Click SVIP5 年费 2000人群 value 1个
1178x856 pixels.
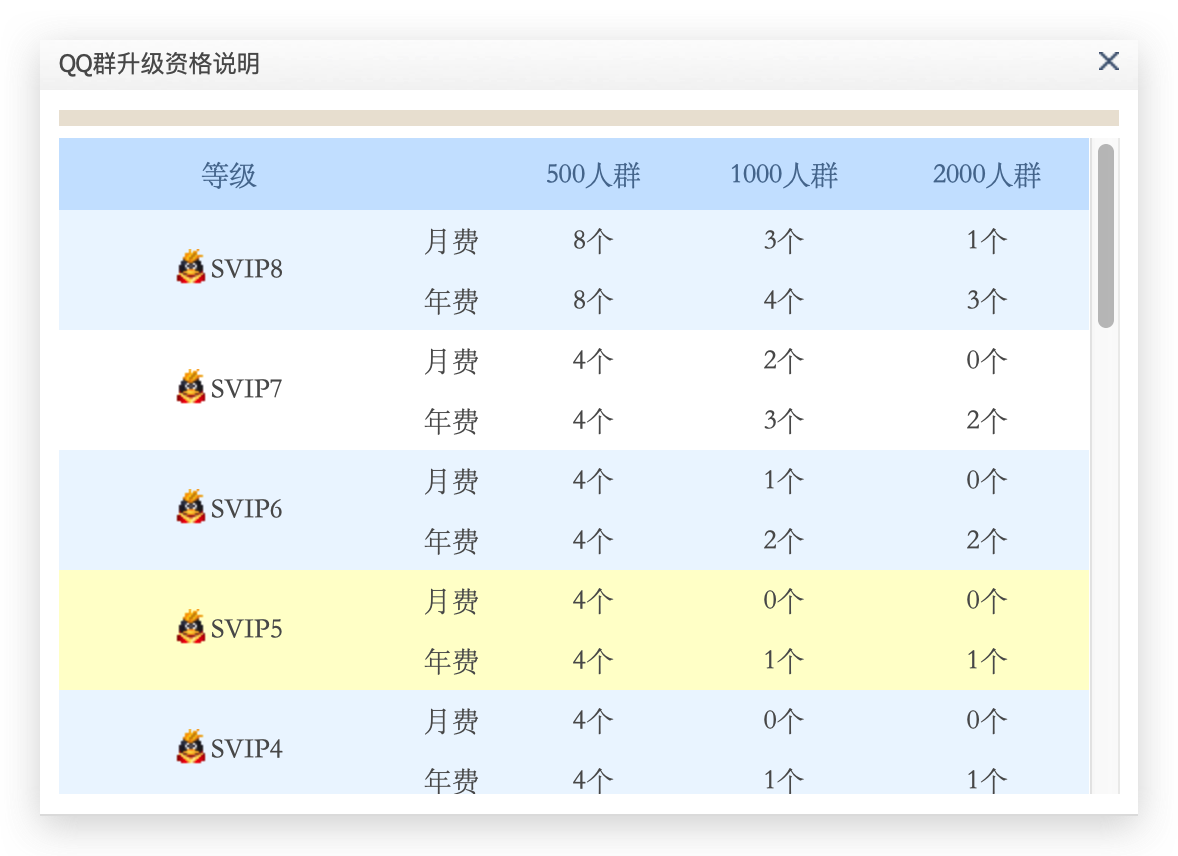pyautogui.click(x=986, y=661)
